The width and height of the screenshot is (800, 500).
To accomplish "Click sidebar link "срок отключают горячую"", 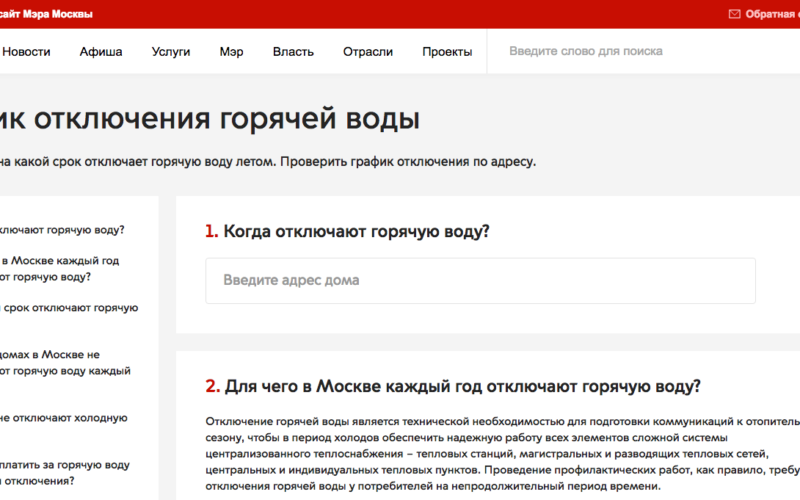I will (x=69, y=308).
